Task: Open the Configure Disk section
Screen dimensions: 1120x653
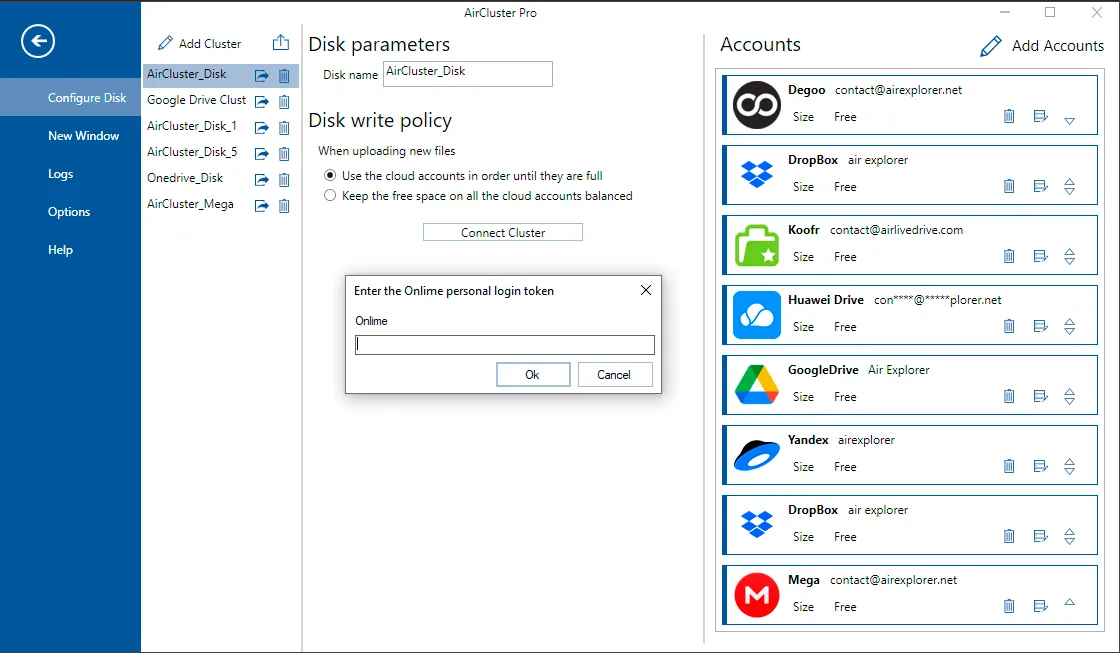Action: [x=70, y=97]
